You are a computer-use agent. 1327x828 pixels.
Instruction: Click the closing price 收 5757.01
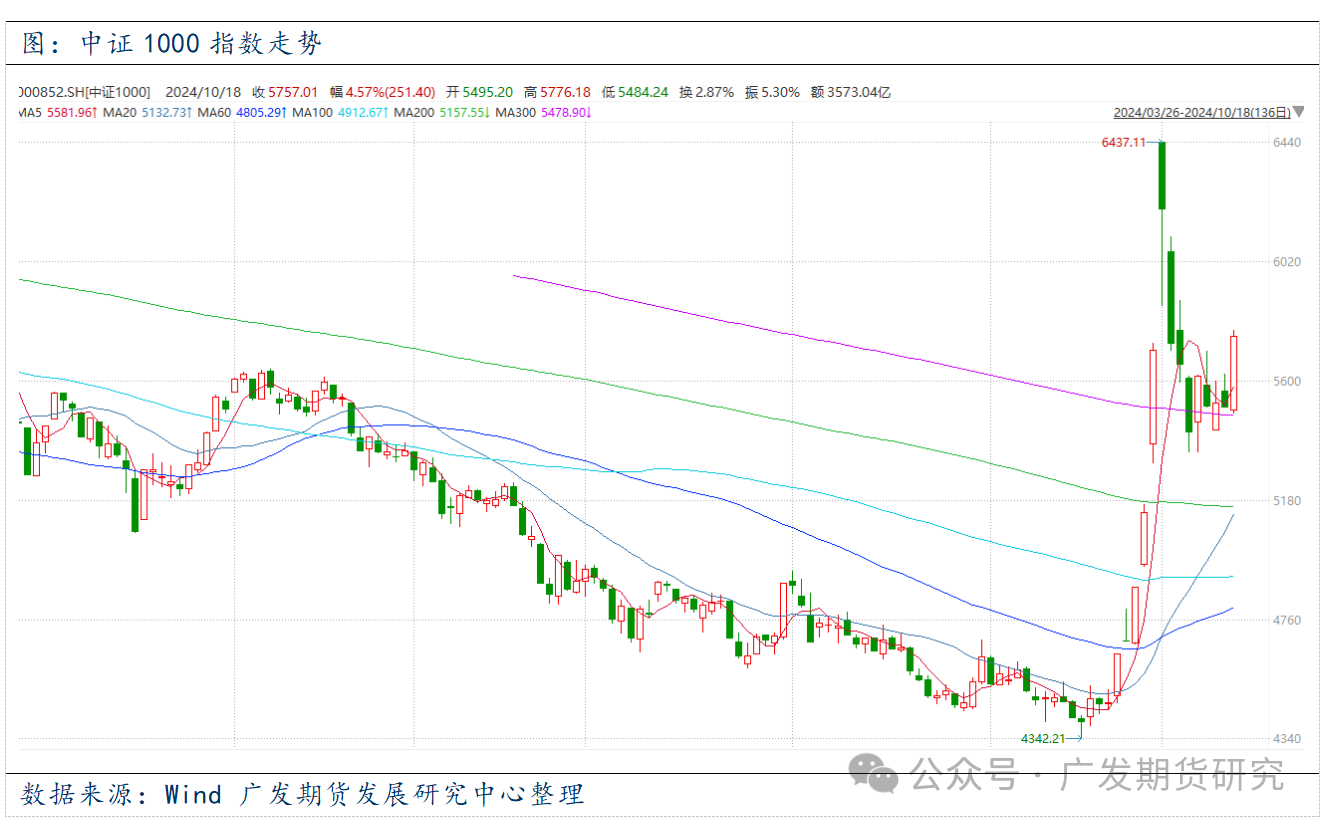(x=285, y=92)
